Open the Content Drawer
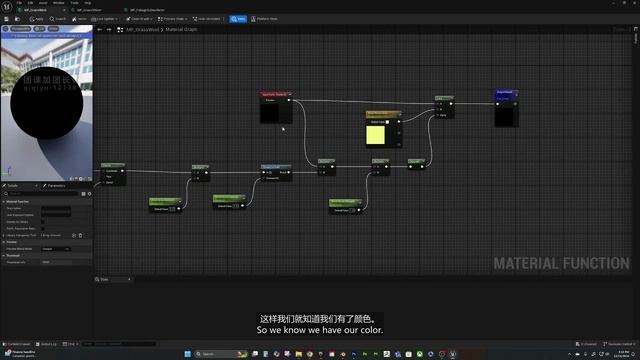Screen dimensions: 640x360 pos(16,344)
